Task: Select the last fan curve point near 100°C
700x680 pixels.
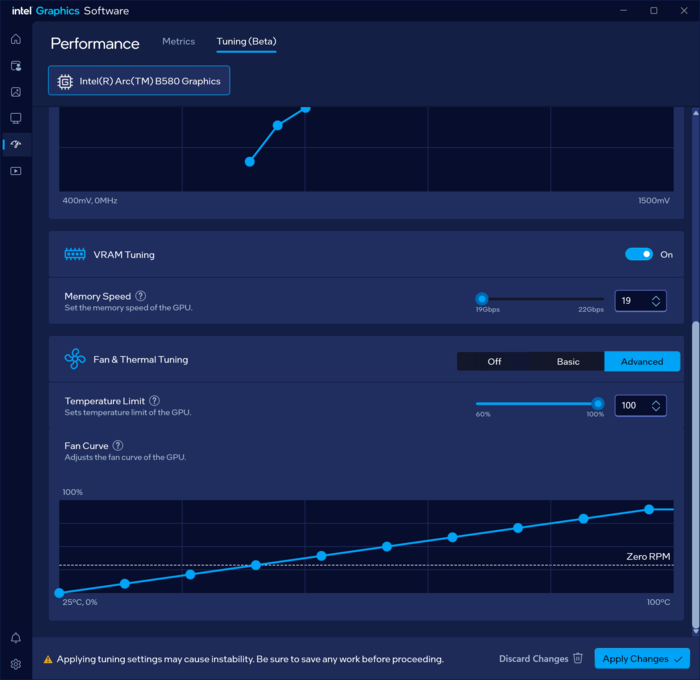Action: tap(649, 509)
